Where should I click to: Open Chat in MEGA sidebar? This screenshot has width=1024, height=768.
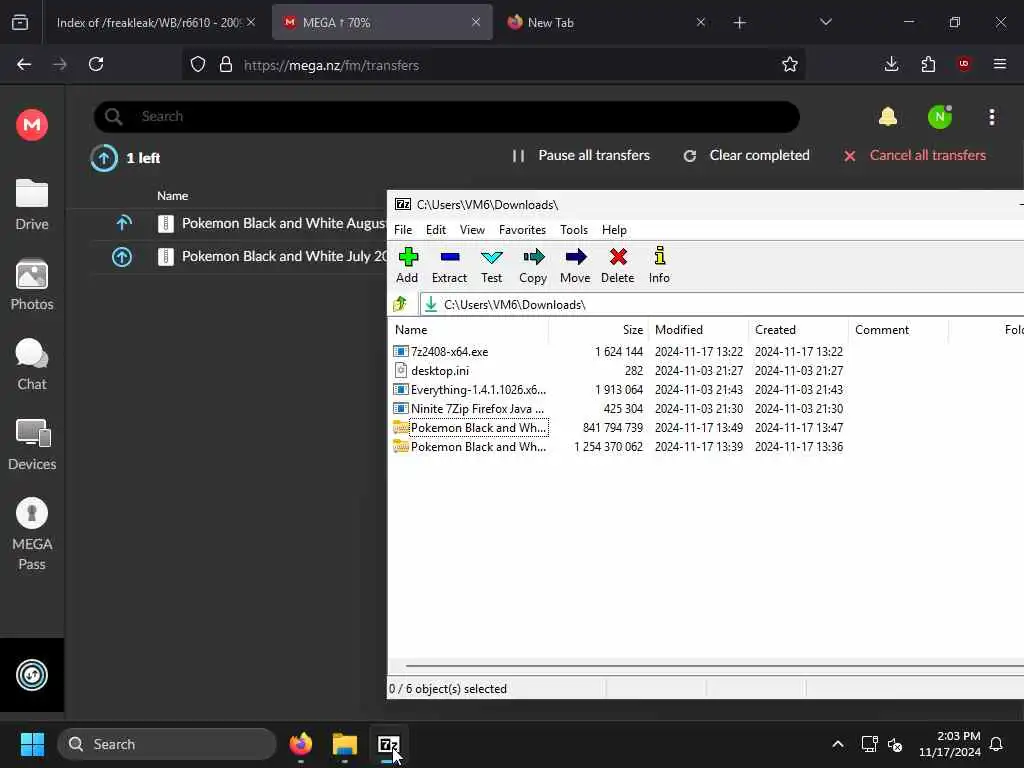coord(32,364)
